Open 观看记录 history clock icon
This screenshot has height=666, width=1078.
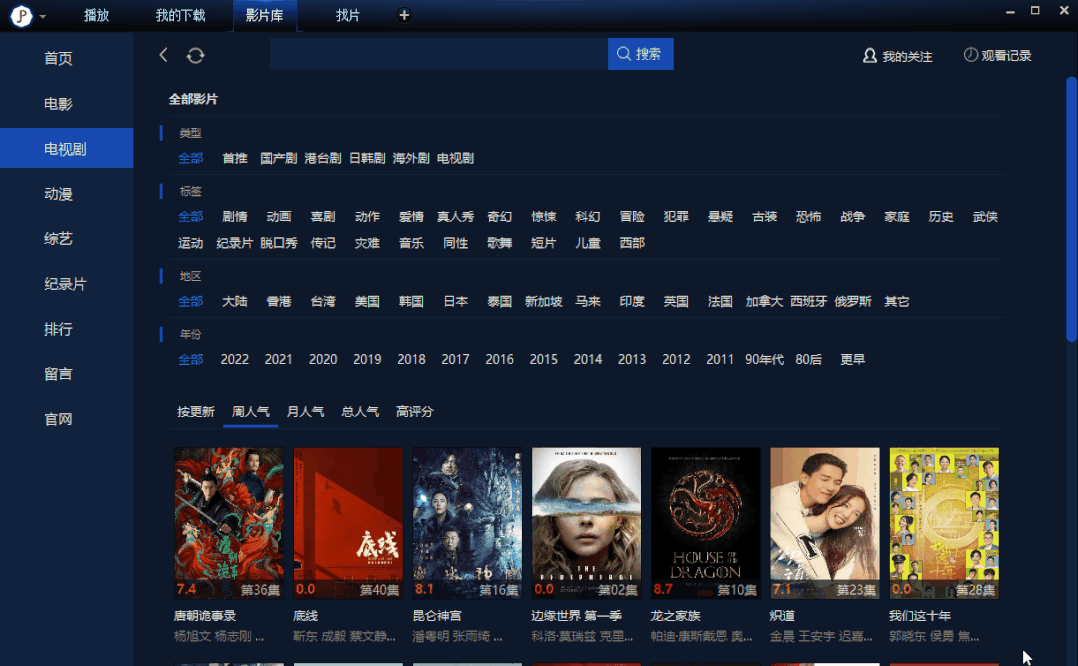[x=970, y=55]
